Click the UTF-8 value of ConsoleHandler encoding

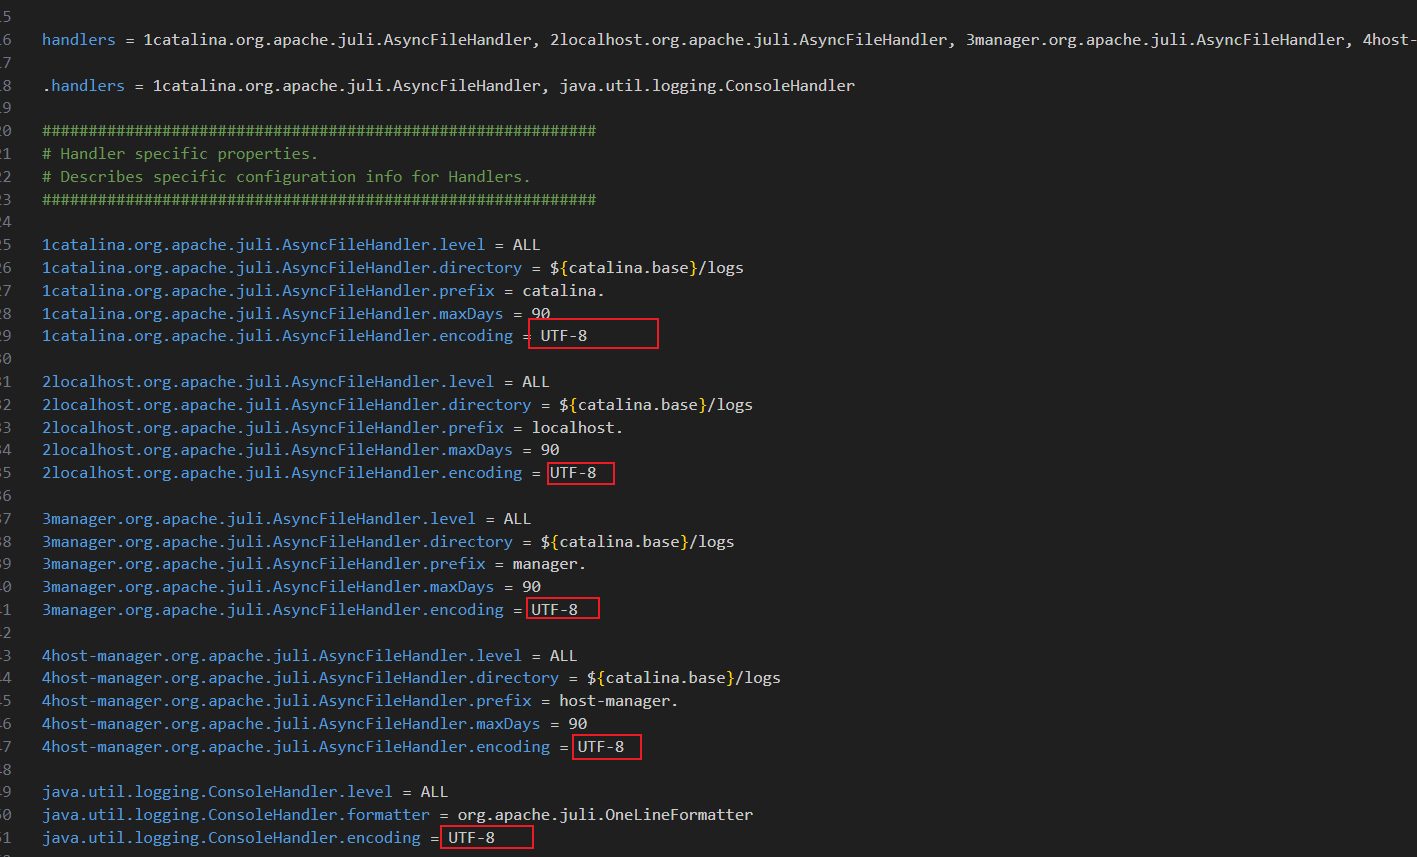(471, 838)
